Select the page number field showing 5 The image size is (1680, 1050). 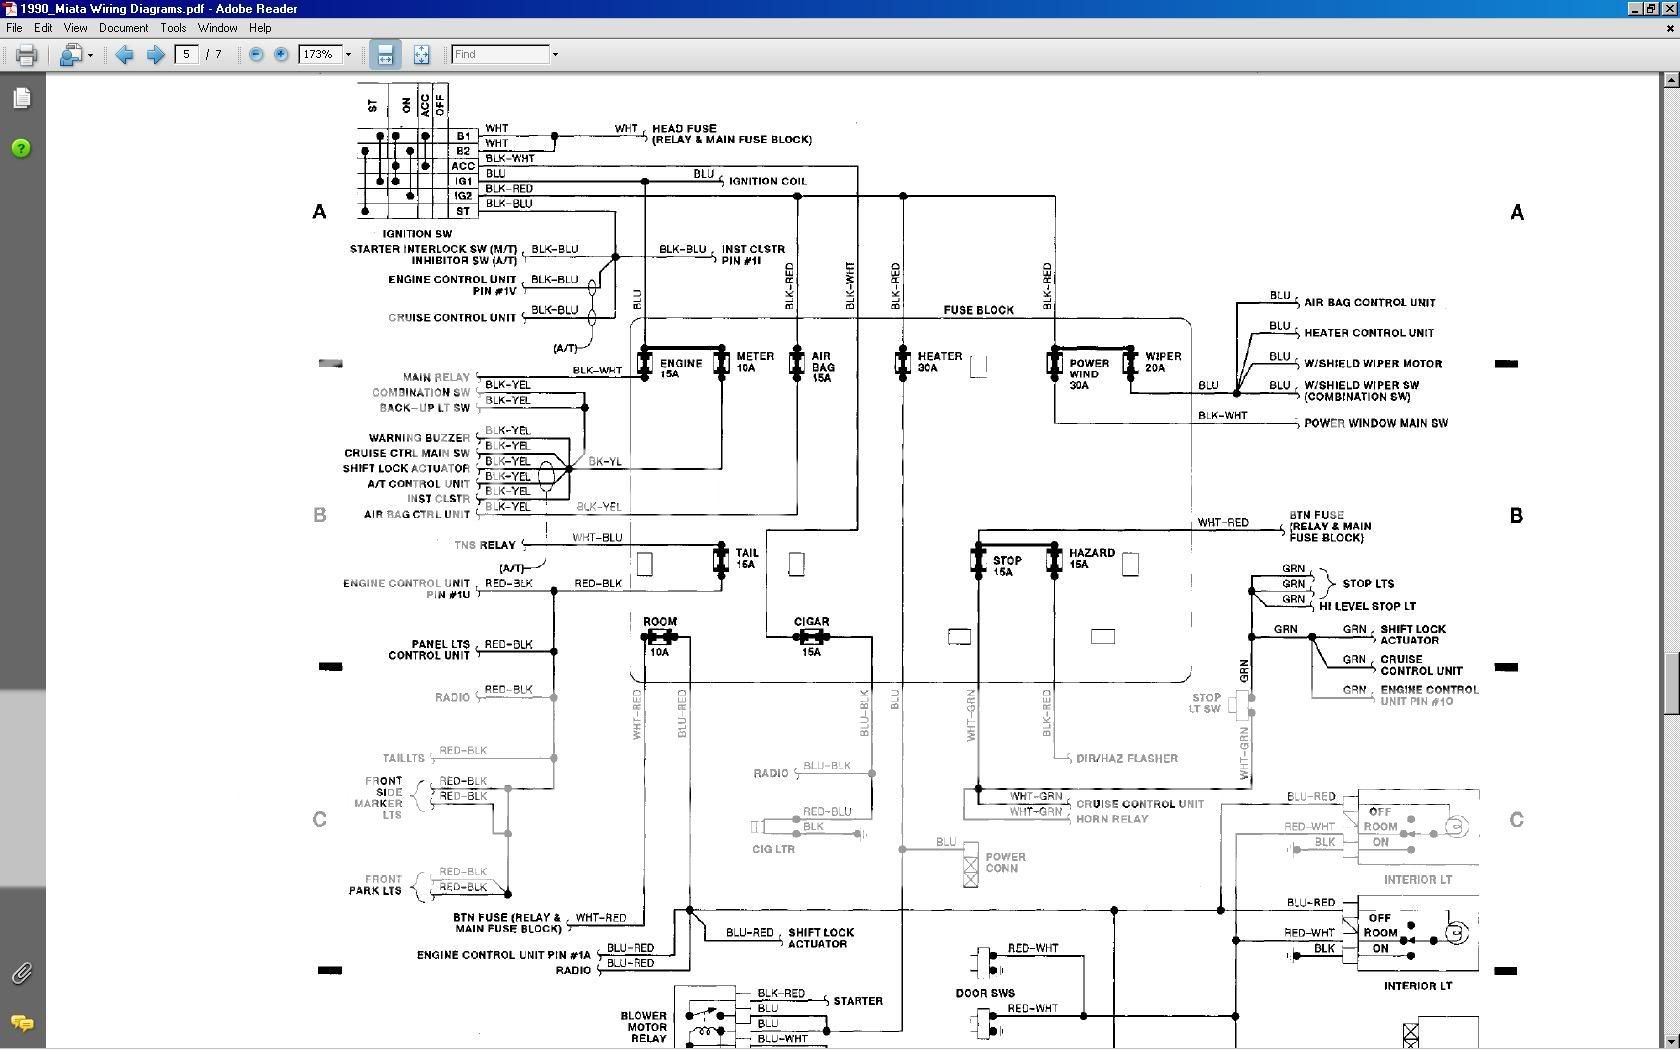click(x=186, y=54)
